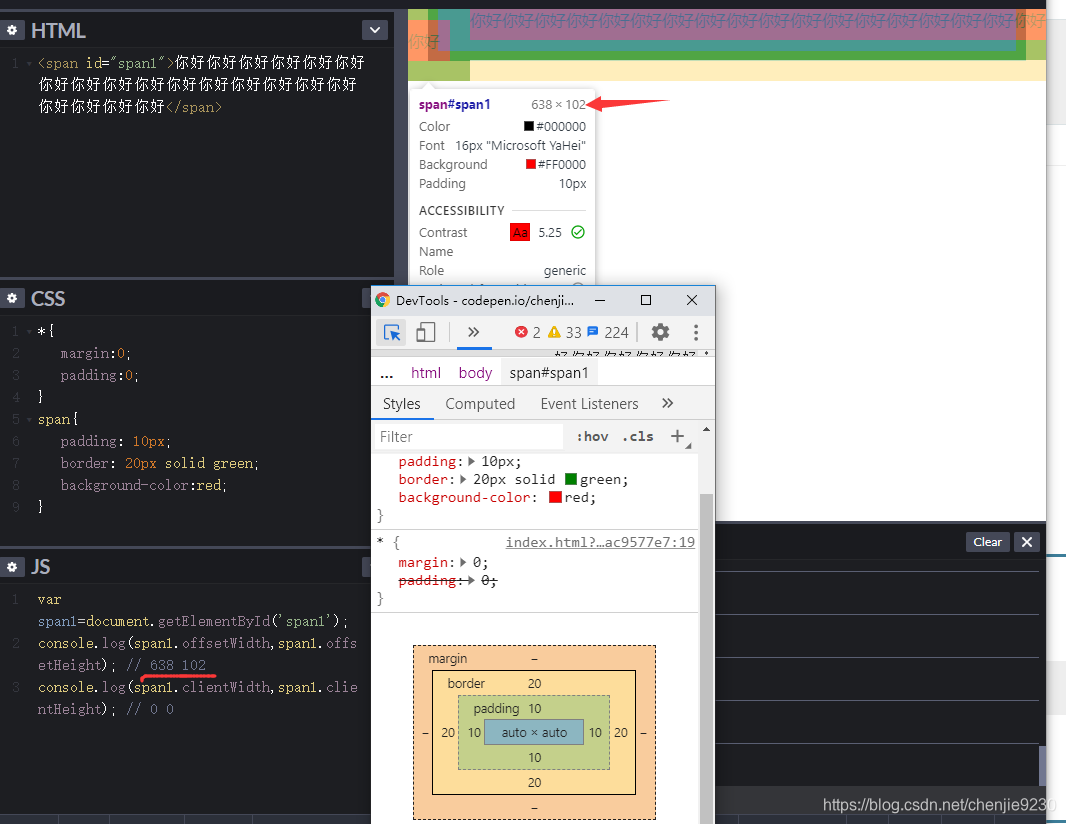Screen dimensions: 1066x824
Task: Switch to the Computed tab
Action: click(480, 404)
